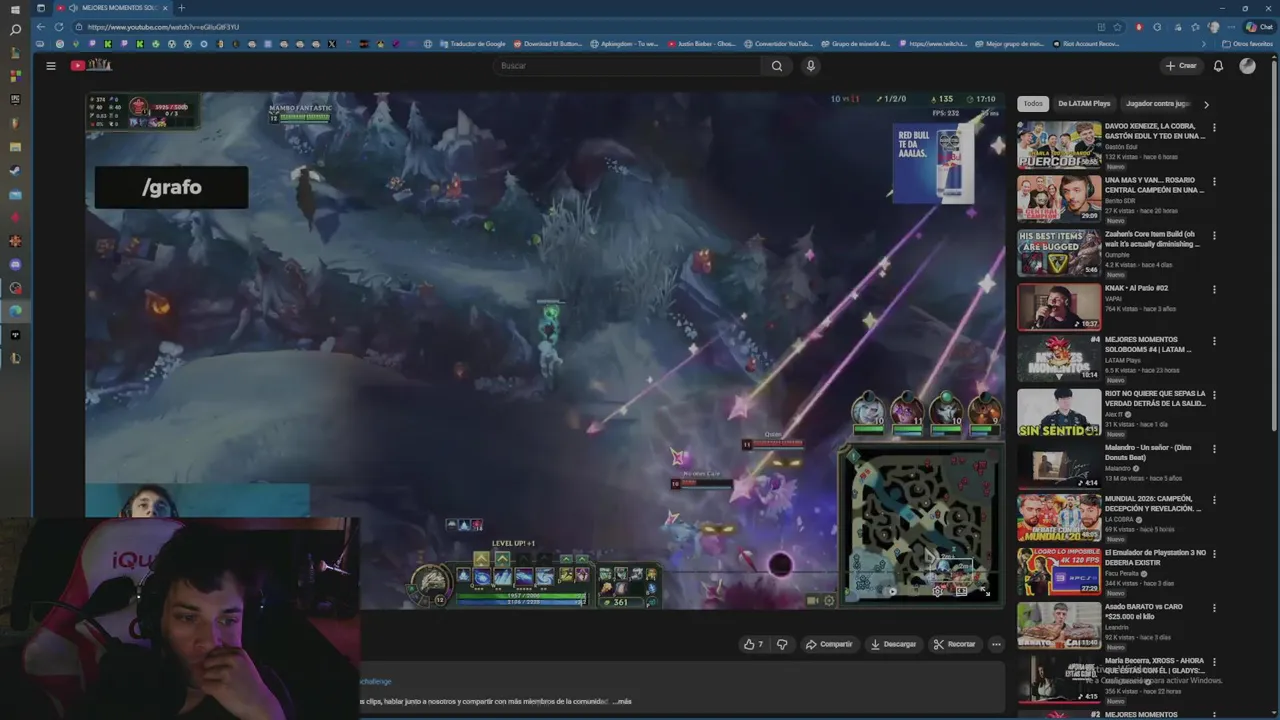Open the browser tab actions menu icon

pyautogui.click(x=40, y=8)
